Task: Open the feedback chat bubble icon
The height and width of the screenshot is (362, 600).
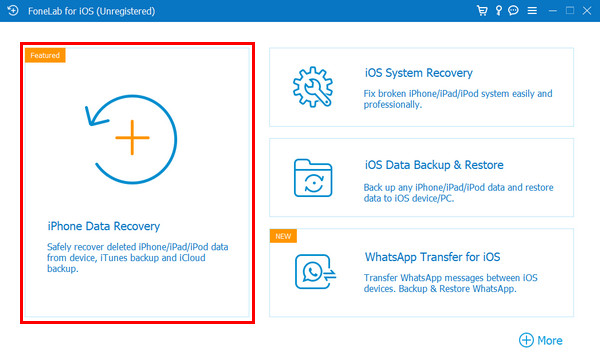Action: (x=513, y=10)
